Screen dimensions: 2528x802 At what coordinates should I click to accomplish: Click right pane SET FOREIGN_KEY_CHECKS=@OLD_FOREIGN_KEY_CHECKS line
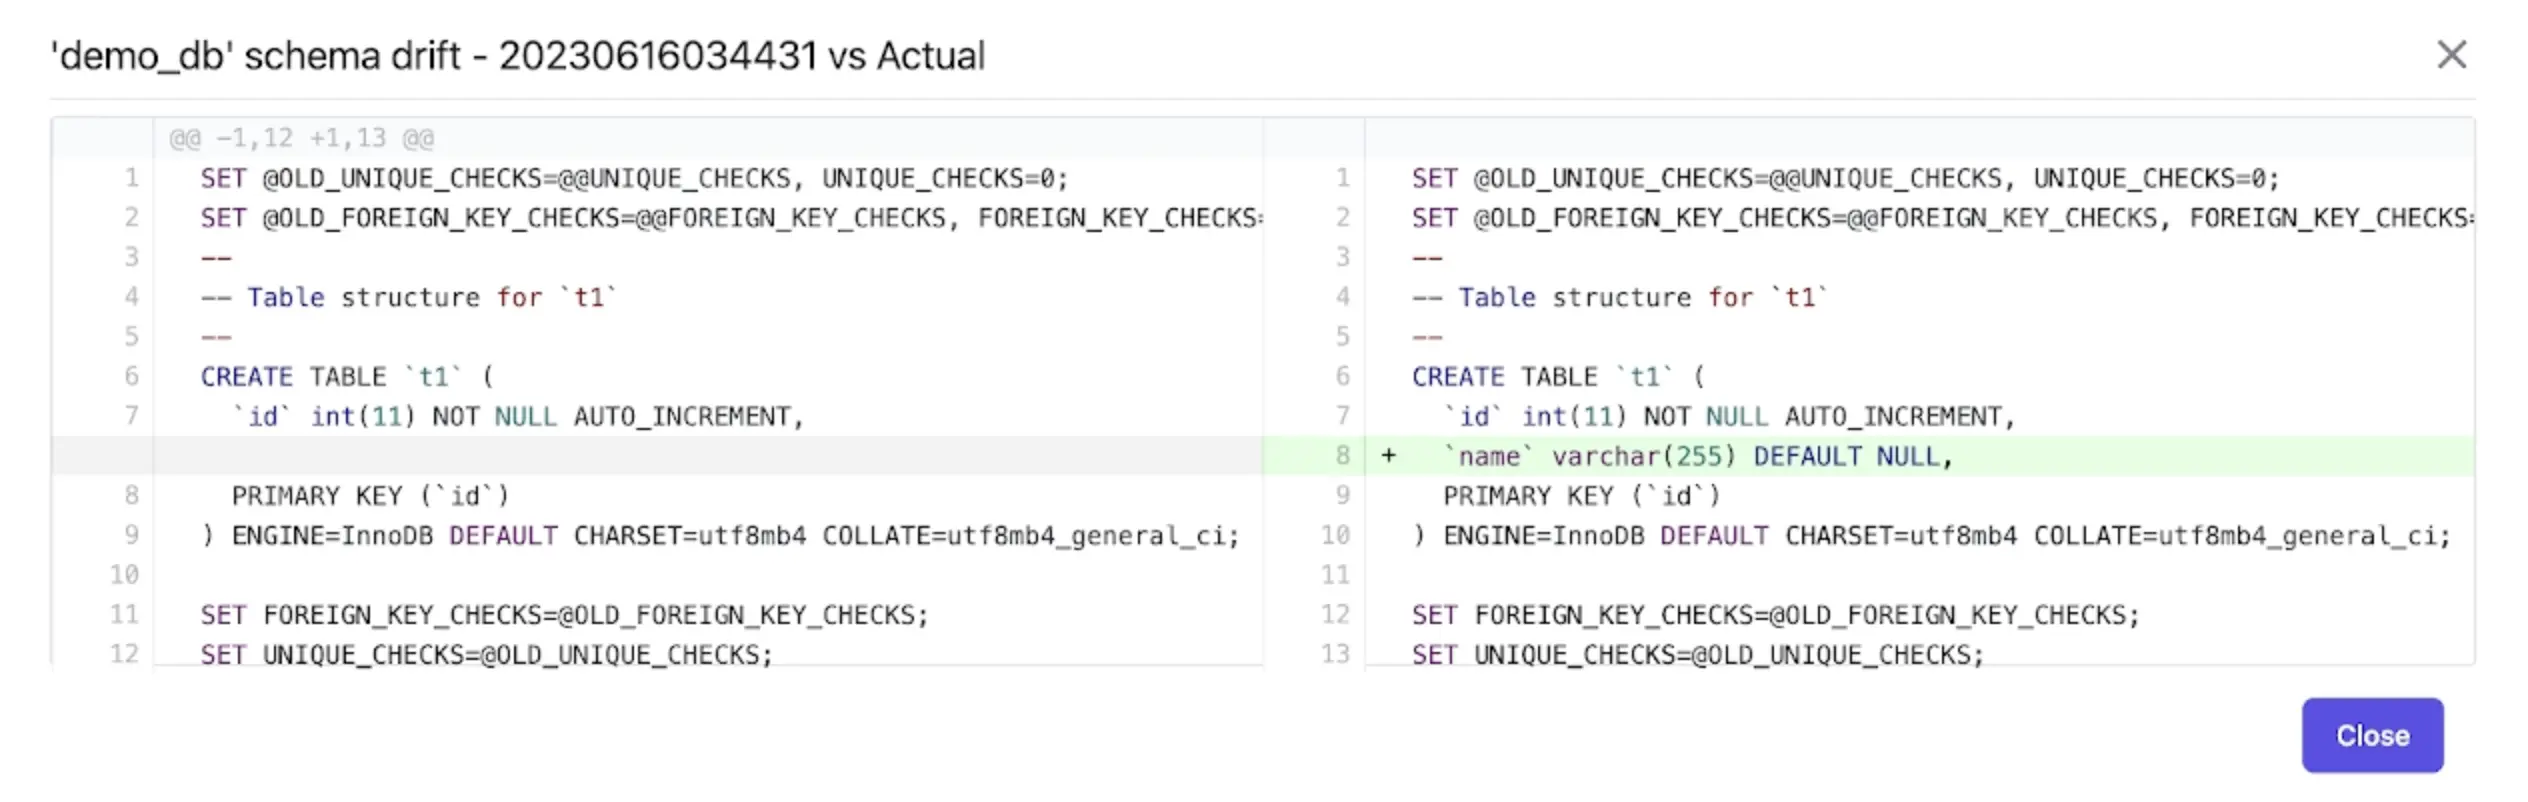(1776, 615)
